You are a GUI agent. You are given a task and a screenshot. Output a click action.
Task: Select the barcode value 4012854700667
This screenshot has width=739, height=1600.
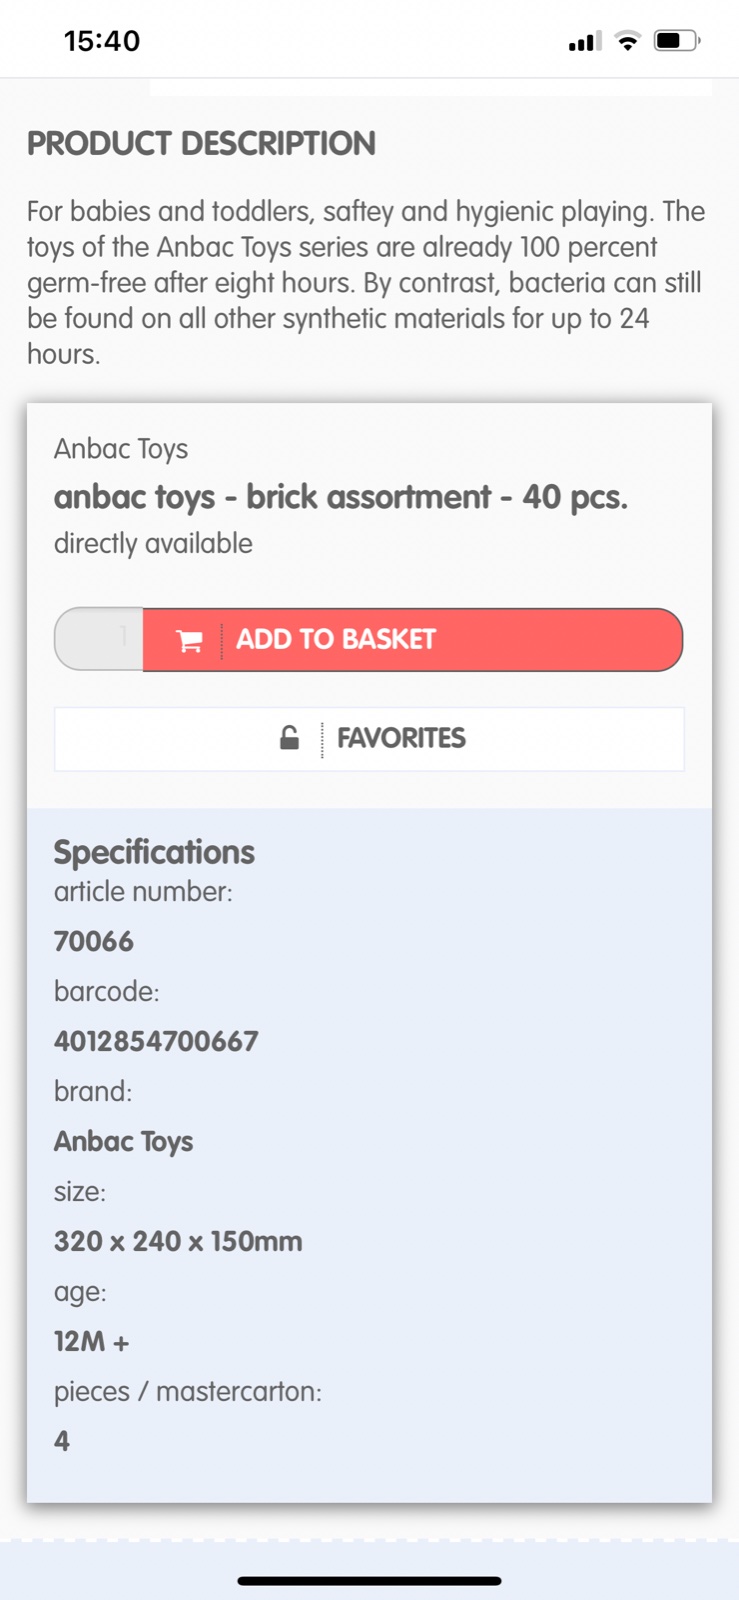pyautogui.click(x=156, y=1041)
